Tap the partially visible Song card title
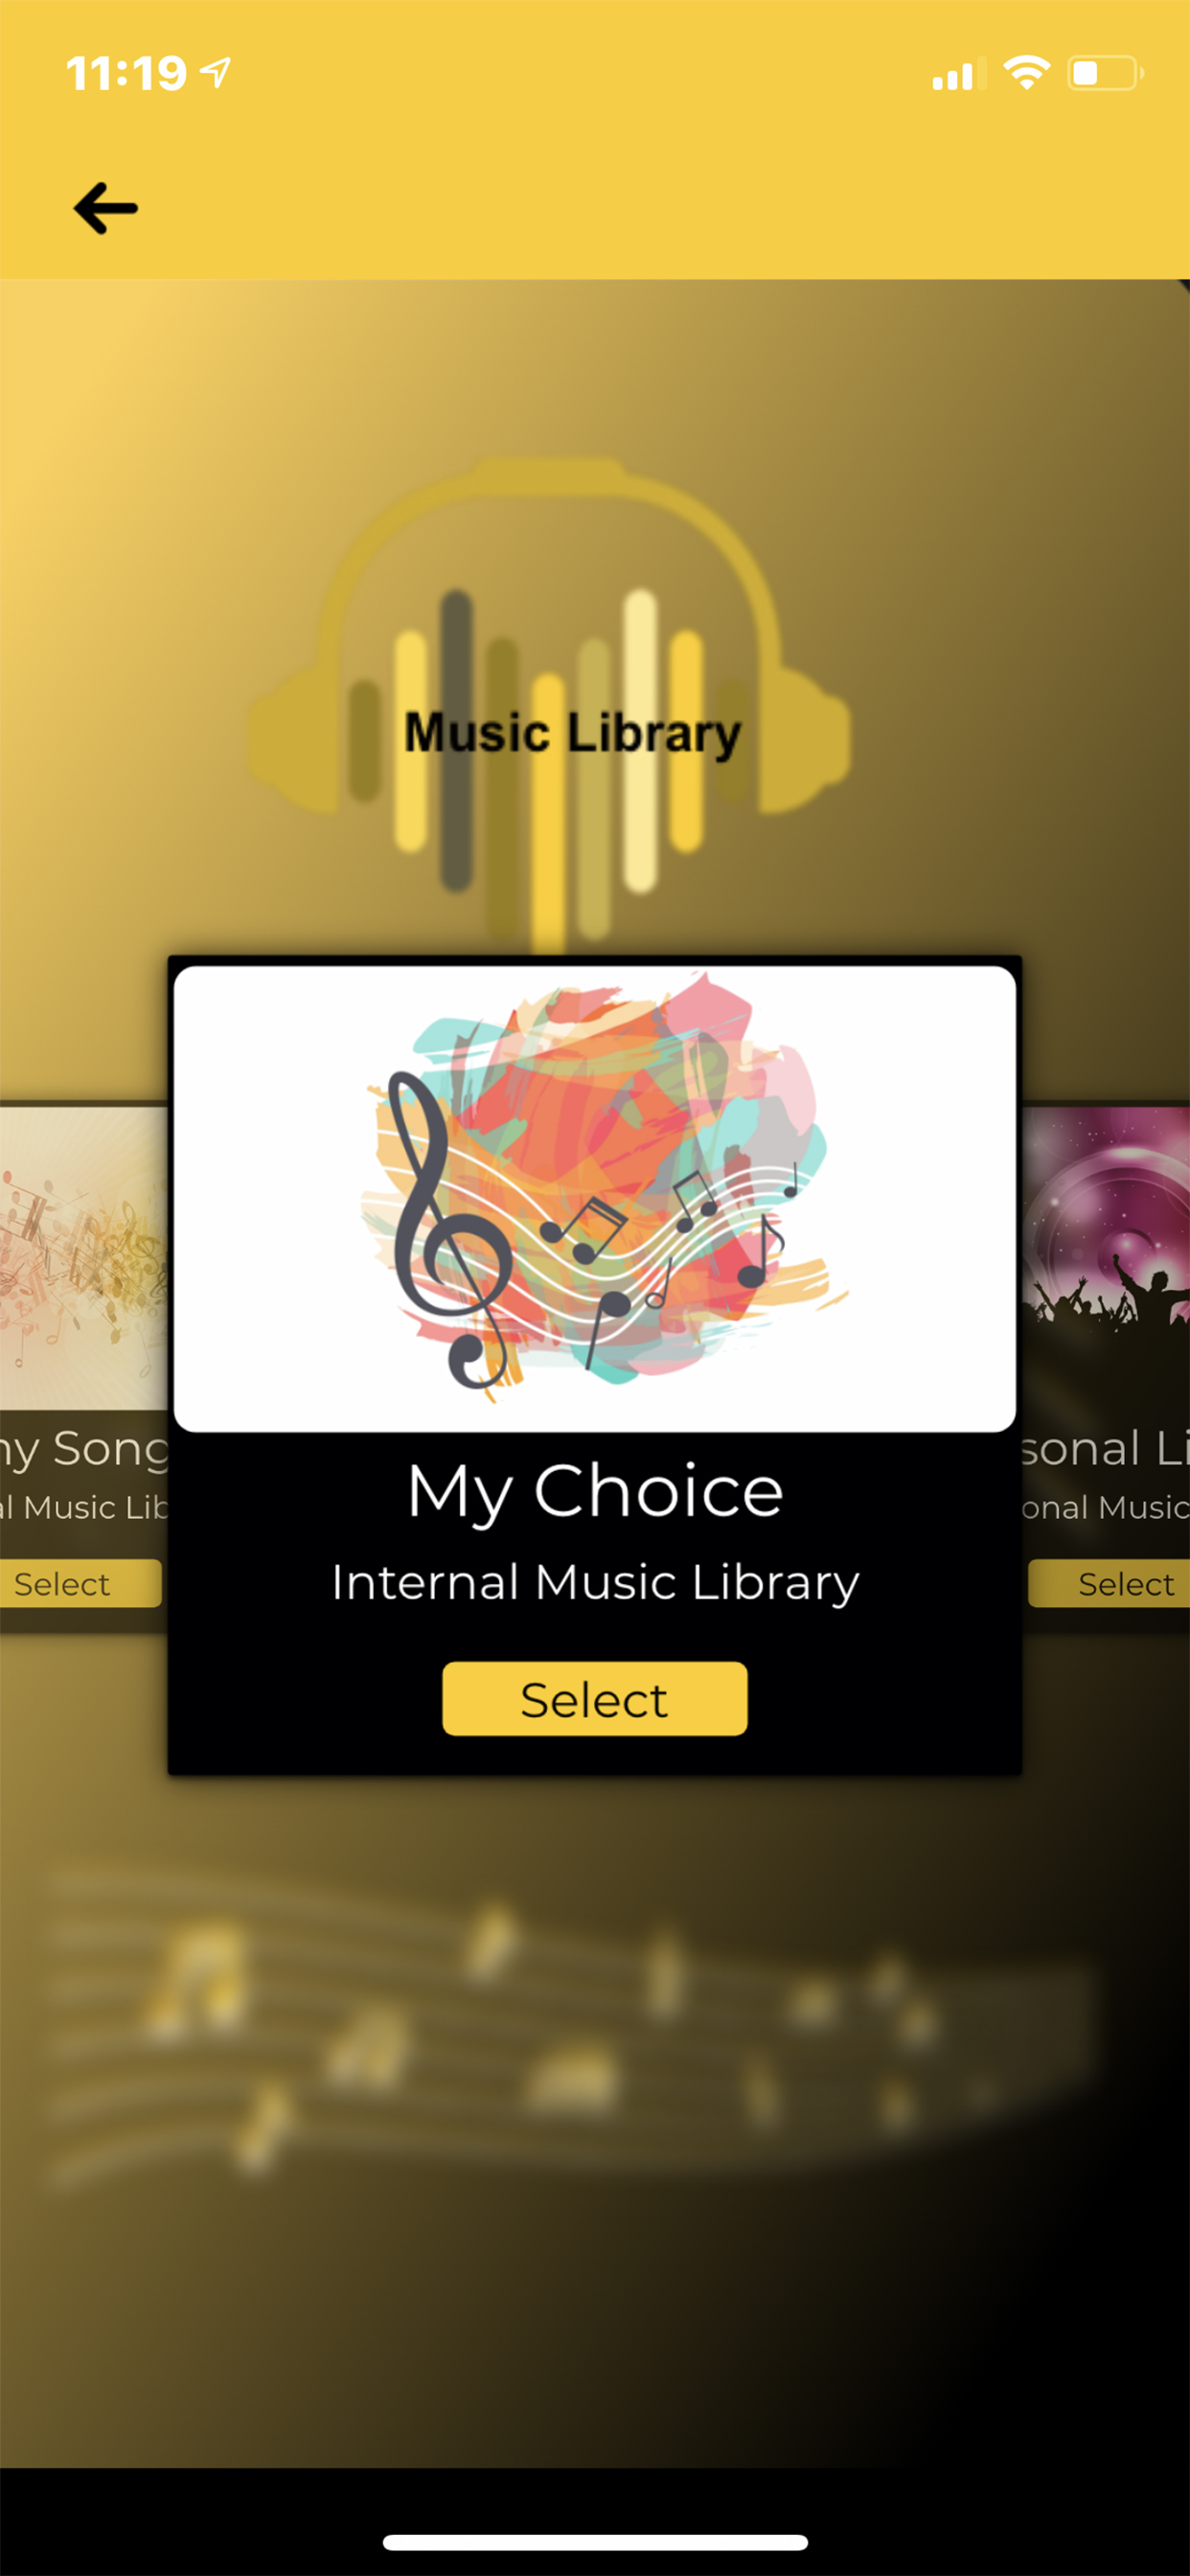The image size is (1190, 2576). click(x=84, y=1449)
